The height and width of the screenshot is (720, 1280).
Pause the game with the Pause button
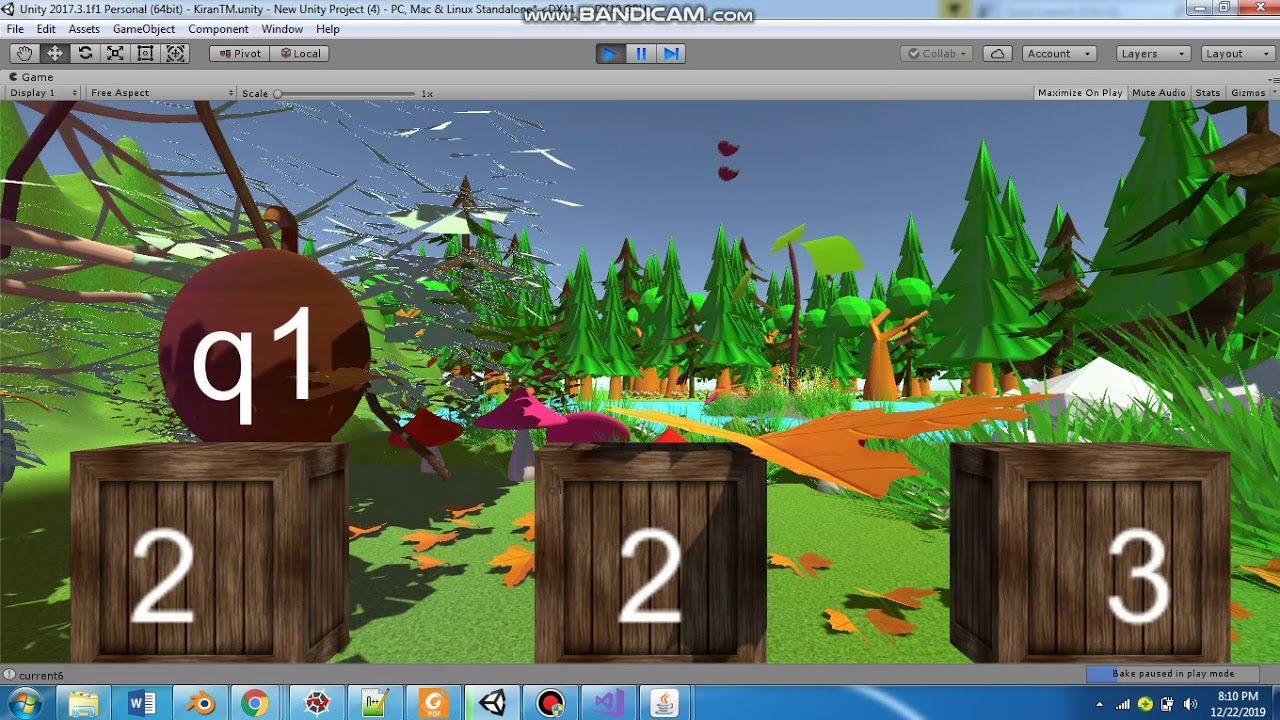(x=641, y=53)
